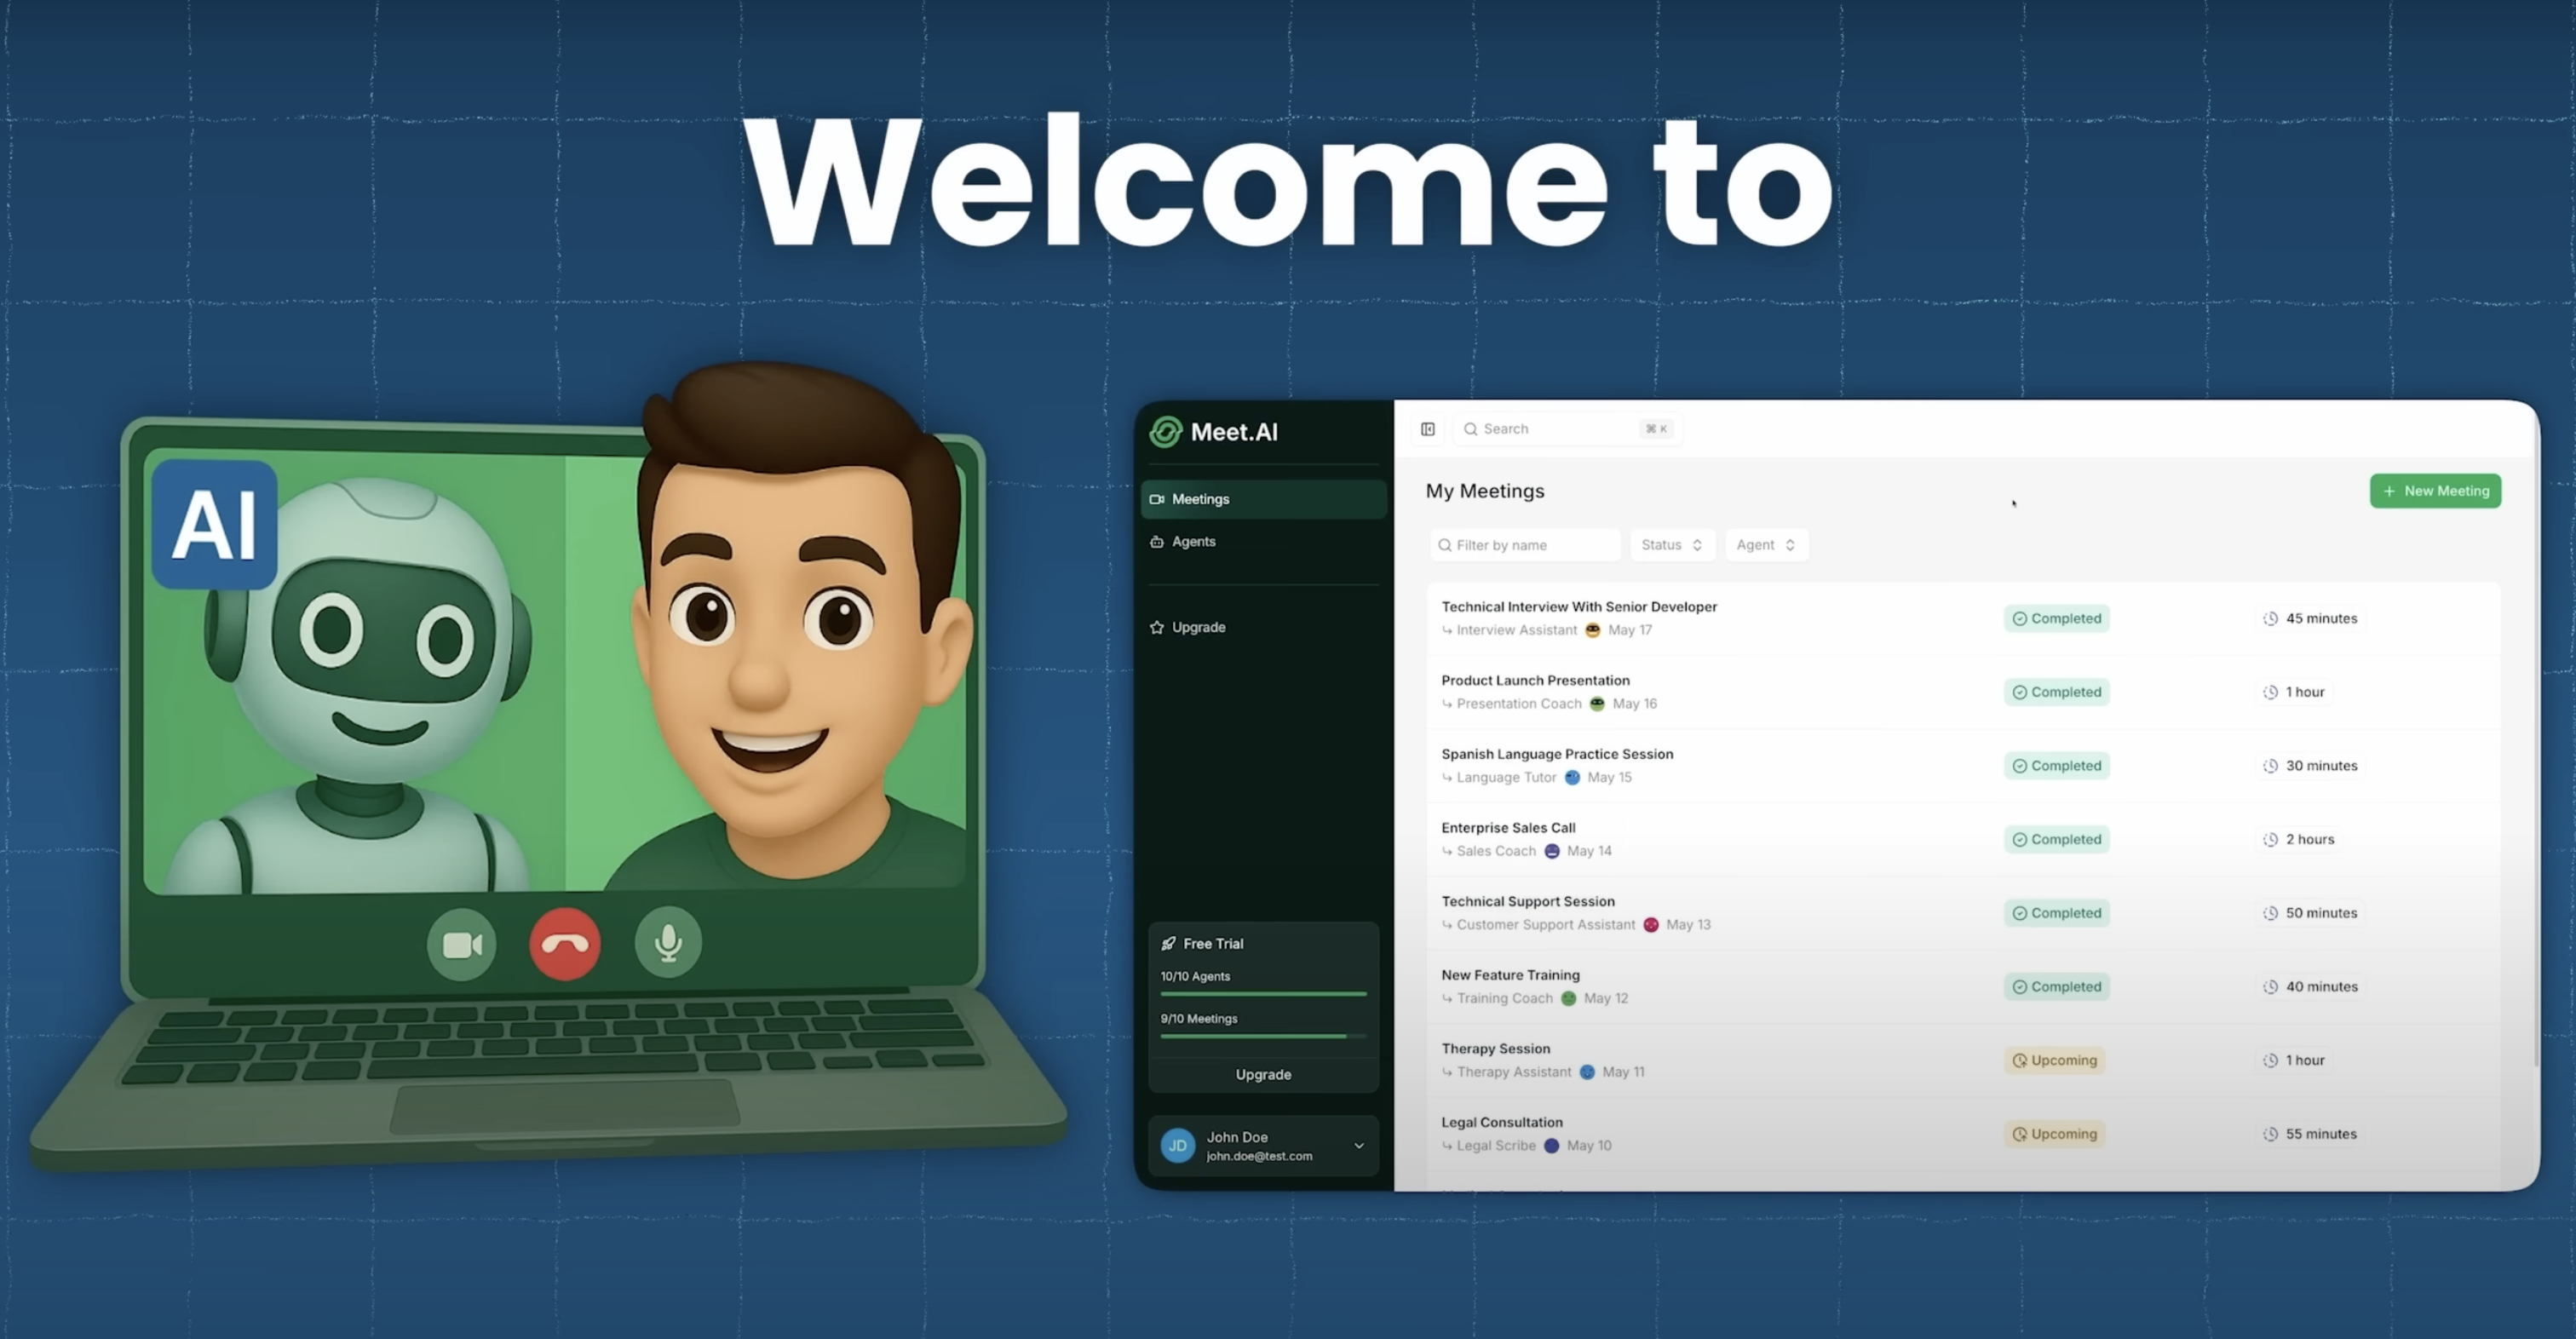Click Completed badge on Technical Interview row

click(x=2057, y=618)
